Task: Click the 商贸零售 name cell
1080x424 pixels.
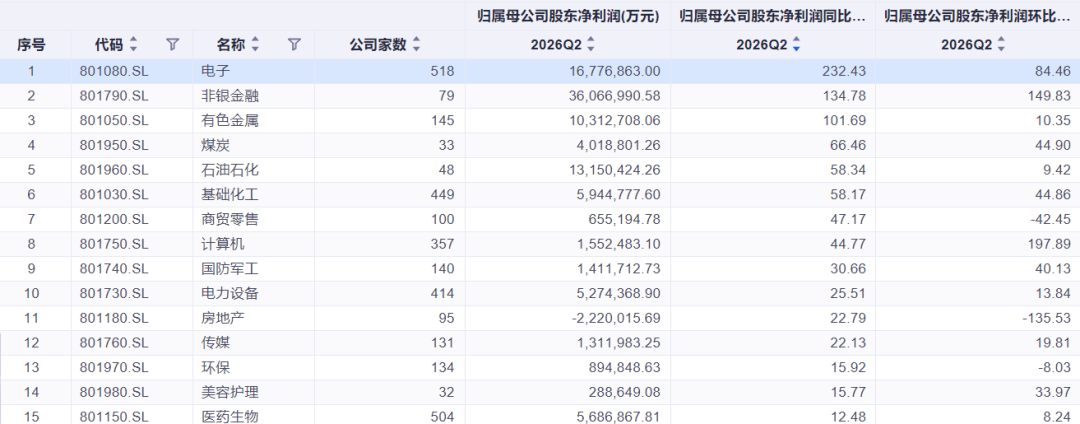Action: 230,220
